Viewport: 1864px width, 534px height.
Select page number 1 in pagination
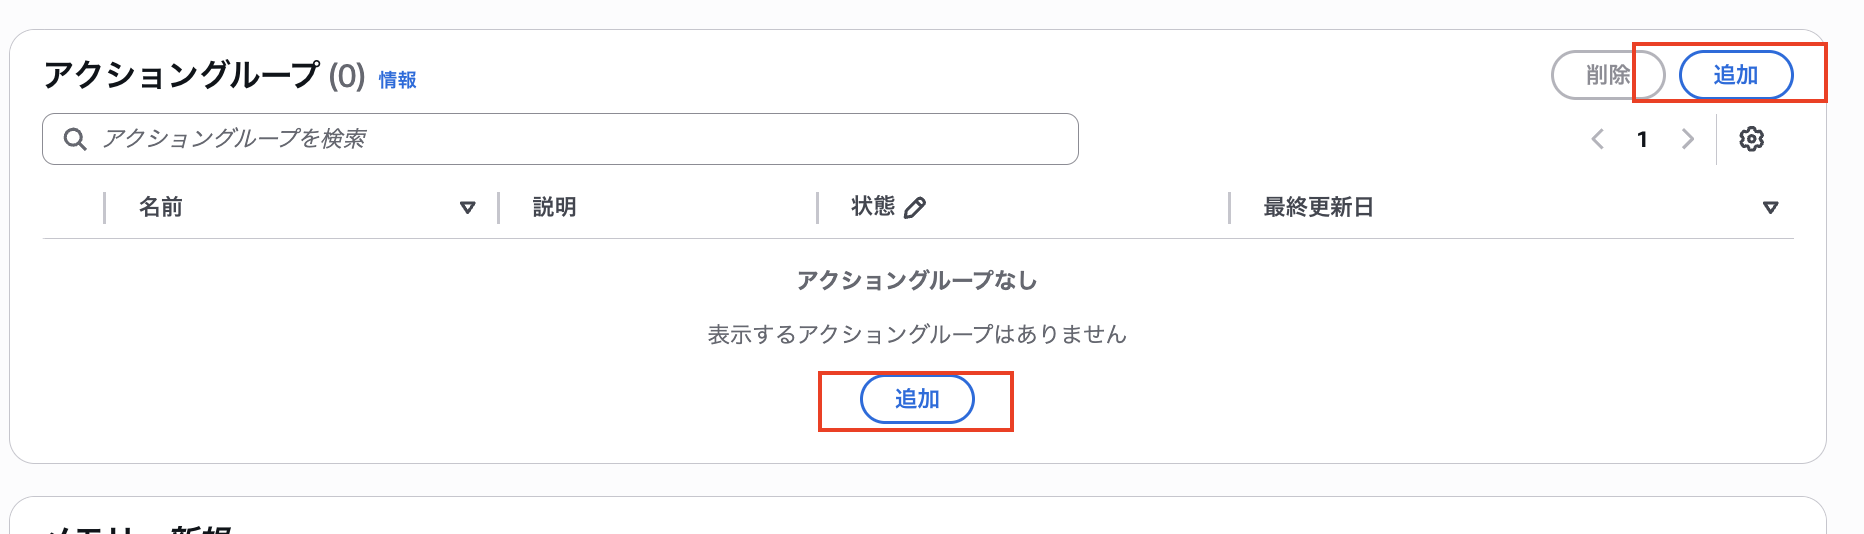[x=1642, y=139]
